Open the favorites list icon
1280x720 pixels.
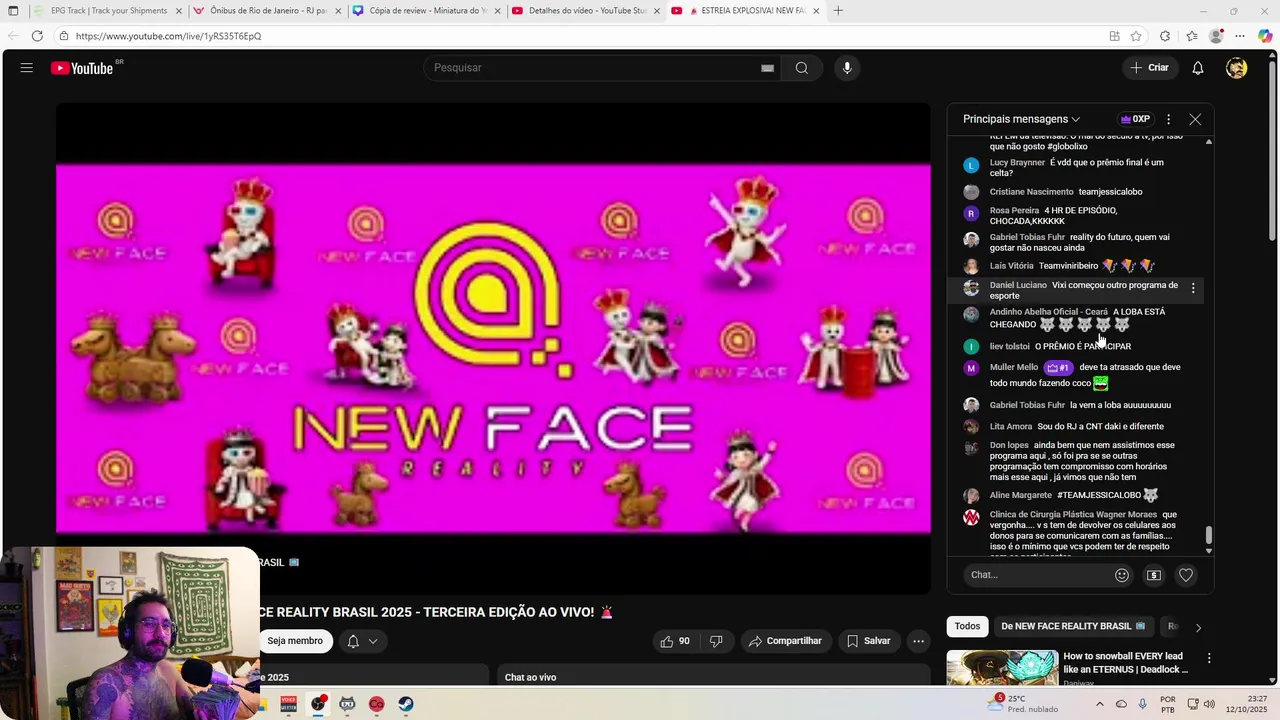pyautogui.click(x=1192, y=36)
